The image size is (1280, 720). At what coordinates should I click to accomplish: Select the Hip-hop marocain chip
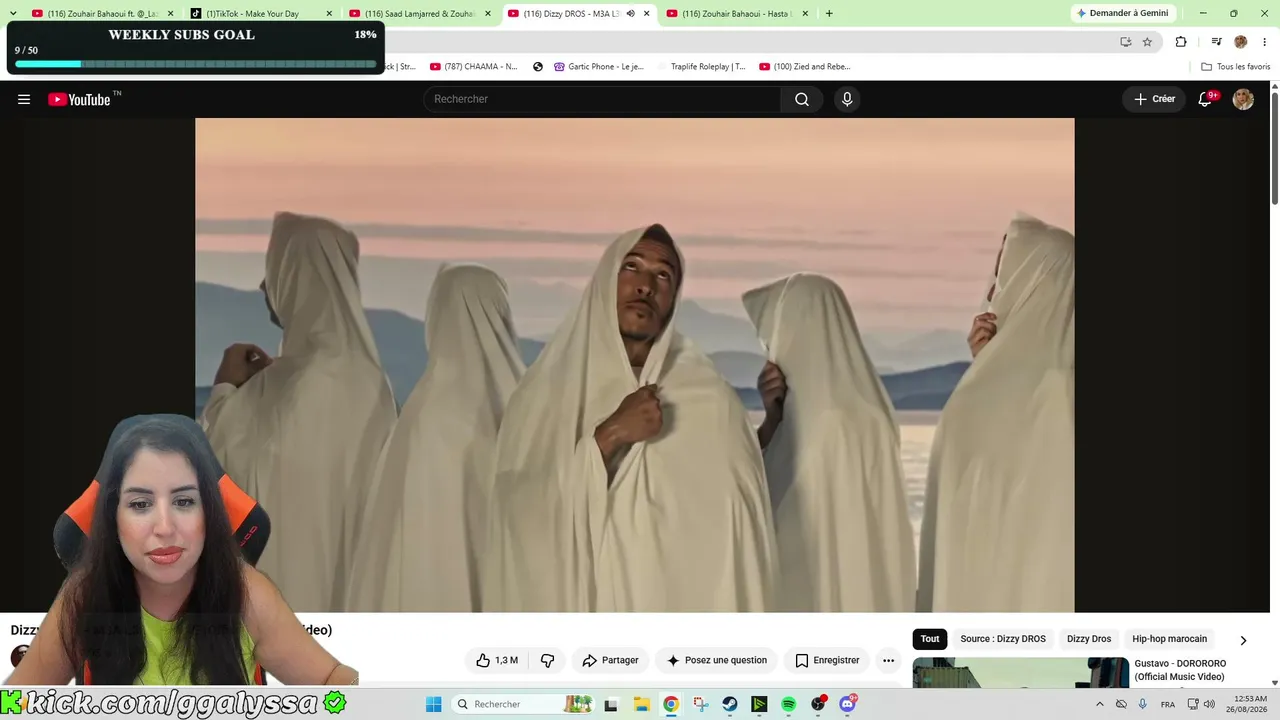(x=1169, y=639)
